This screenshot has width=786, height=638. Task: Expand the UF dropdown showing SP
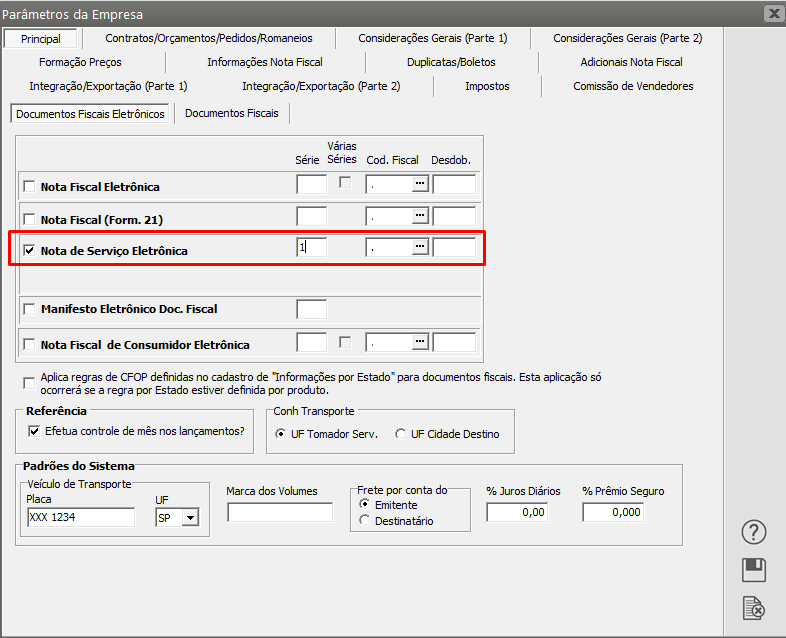point(190,517)
